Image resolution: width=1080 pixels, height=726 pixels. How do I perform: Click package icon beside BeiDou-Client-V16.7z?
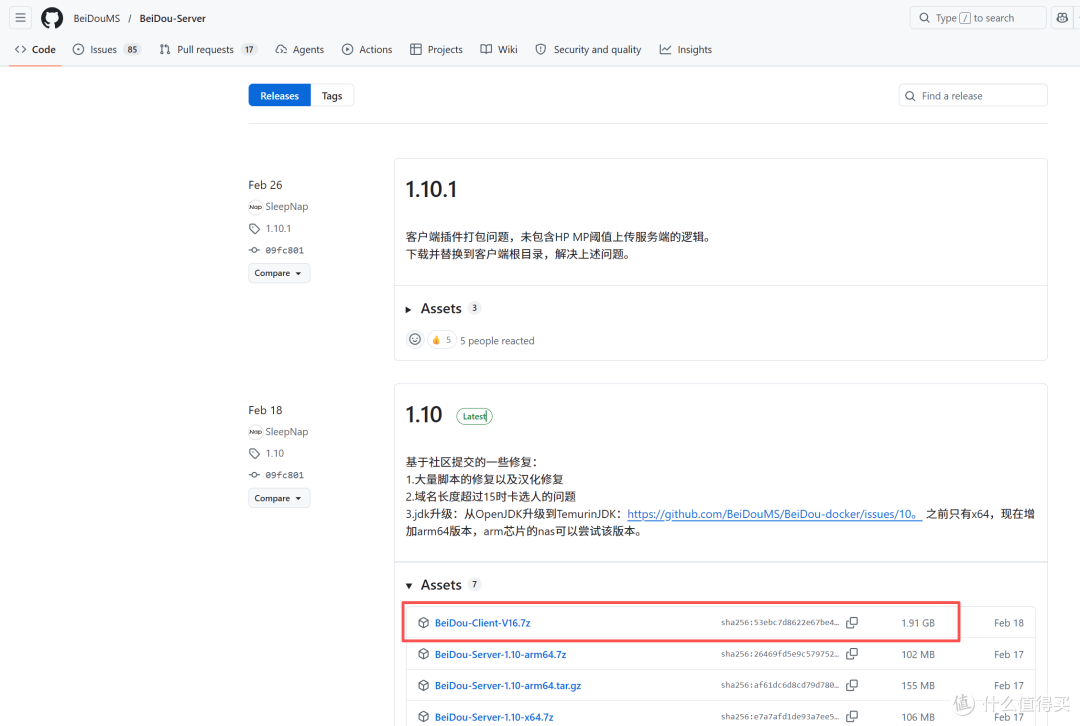[424, 623]
